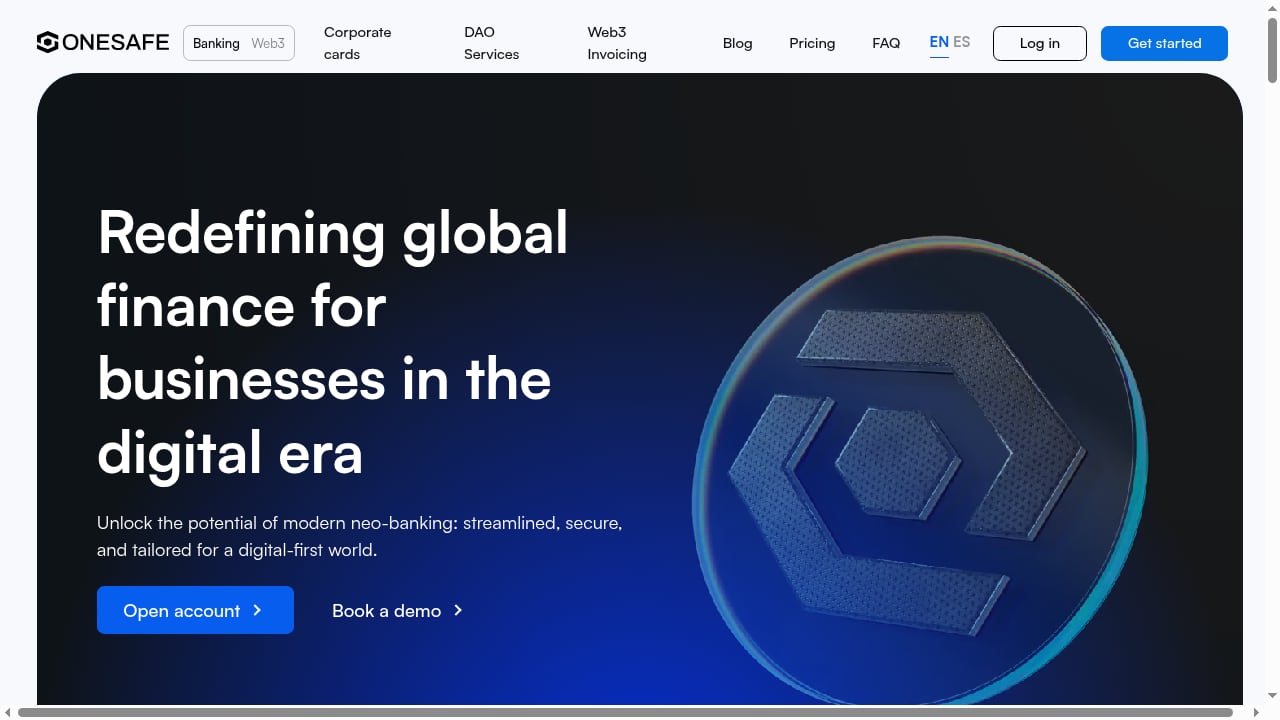The image size is (1280, 720).
Task: Click the Log in button
Action: 1040,43
